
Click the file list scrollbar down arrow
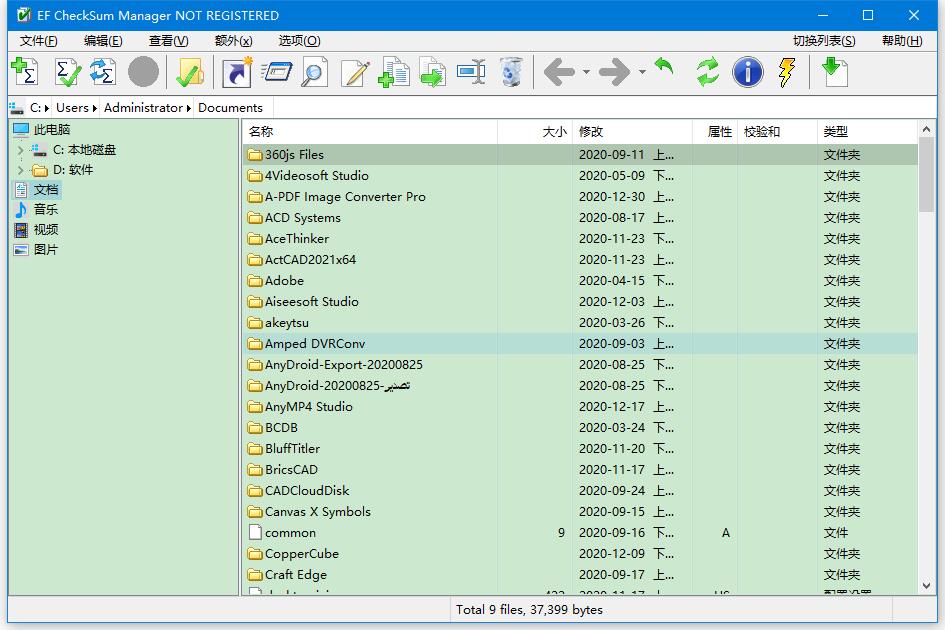click(926, 585)
